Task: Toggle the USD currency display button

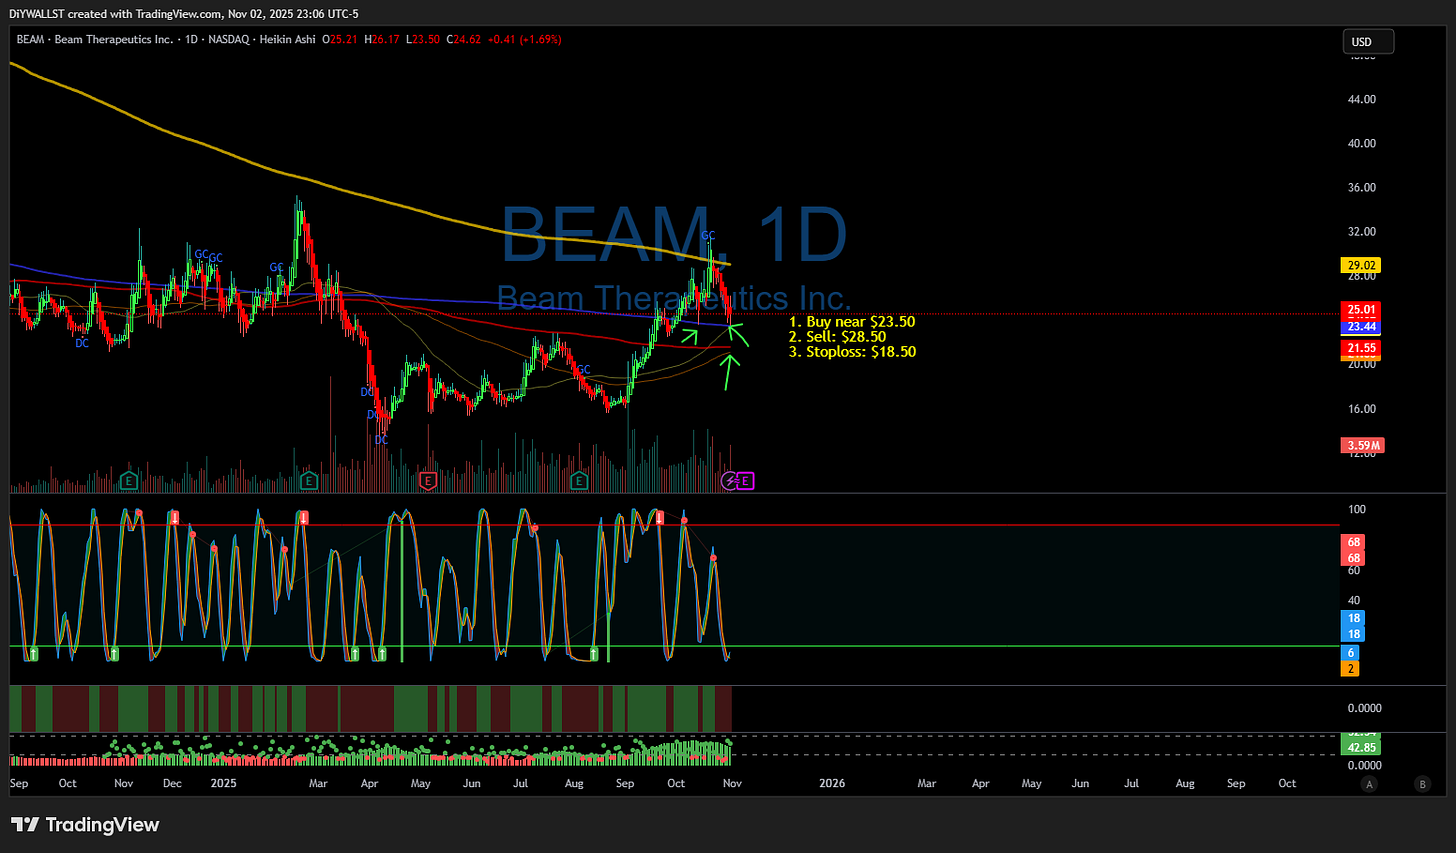Action: (1368, 41)
